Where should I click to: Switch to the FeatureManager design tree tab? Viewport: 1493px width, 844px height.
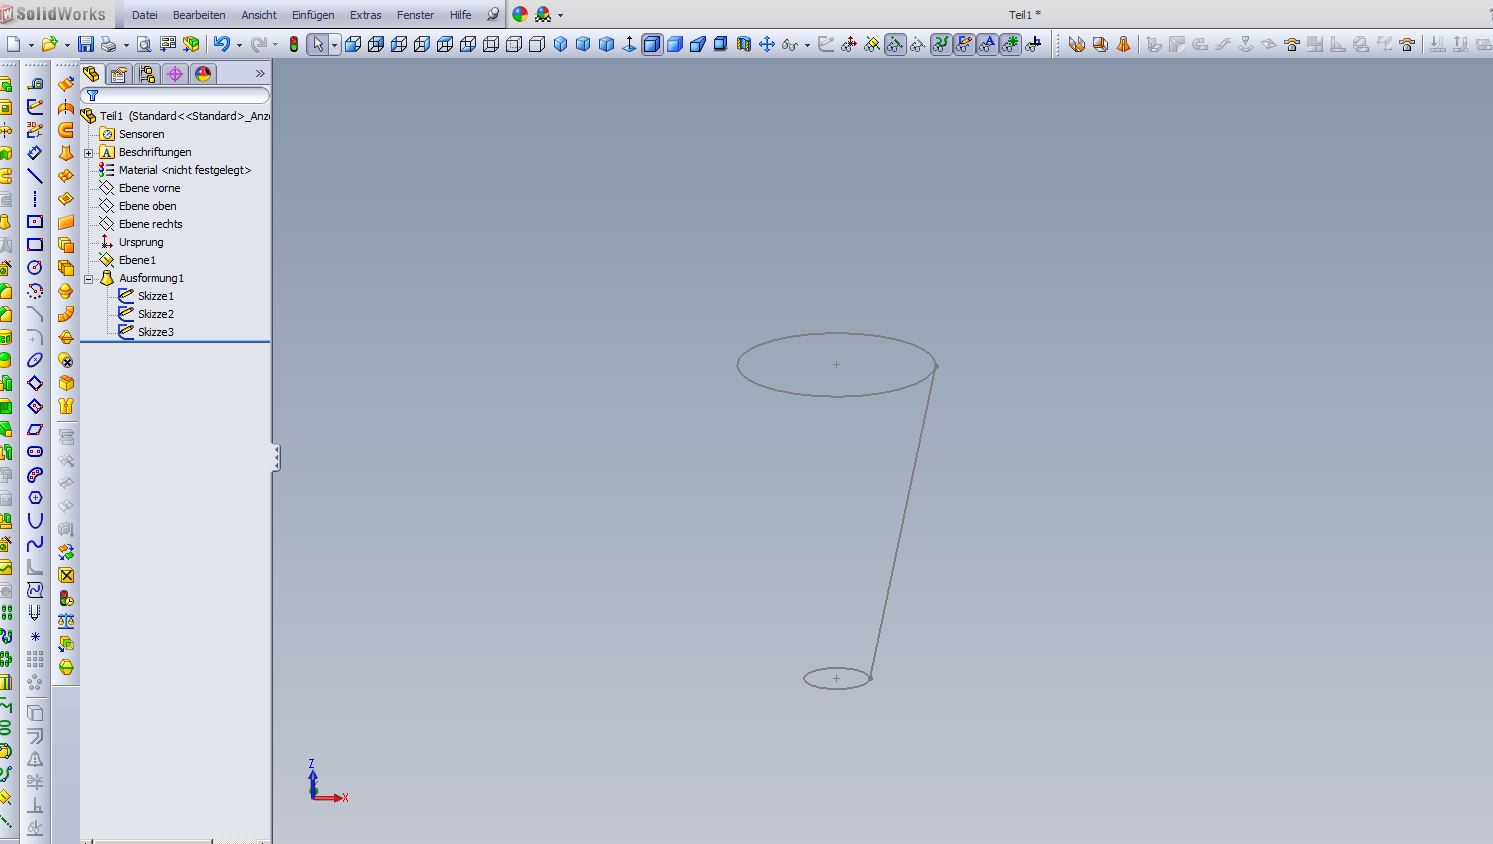click(x=91, y=74)
